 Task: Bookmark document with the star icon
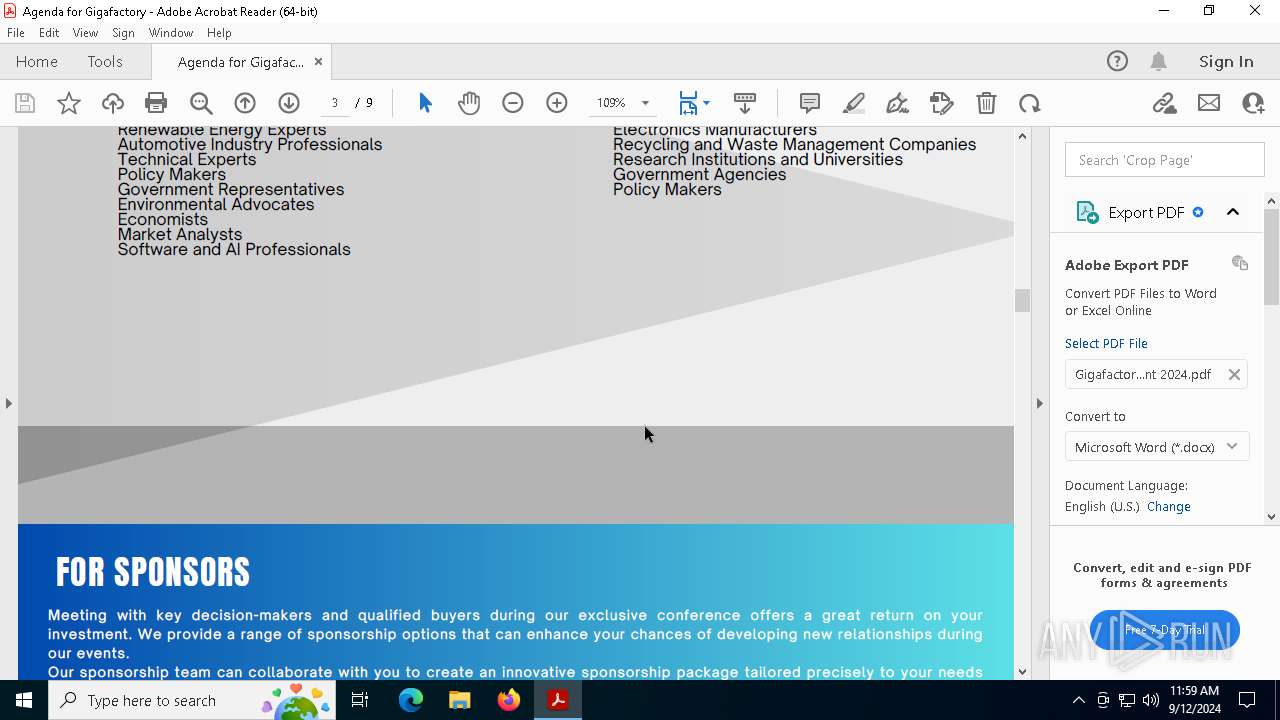point(69,103)
